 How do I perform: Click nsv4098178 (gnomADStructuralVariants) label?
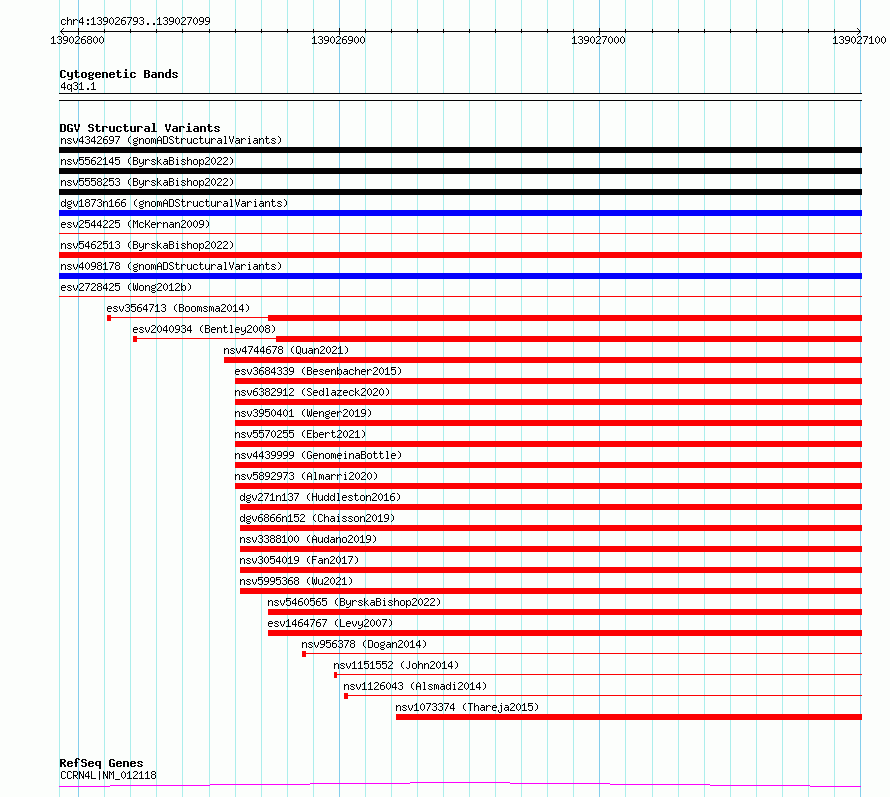click(171, 266)
